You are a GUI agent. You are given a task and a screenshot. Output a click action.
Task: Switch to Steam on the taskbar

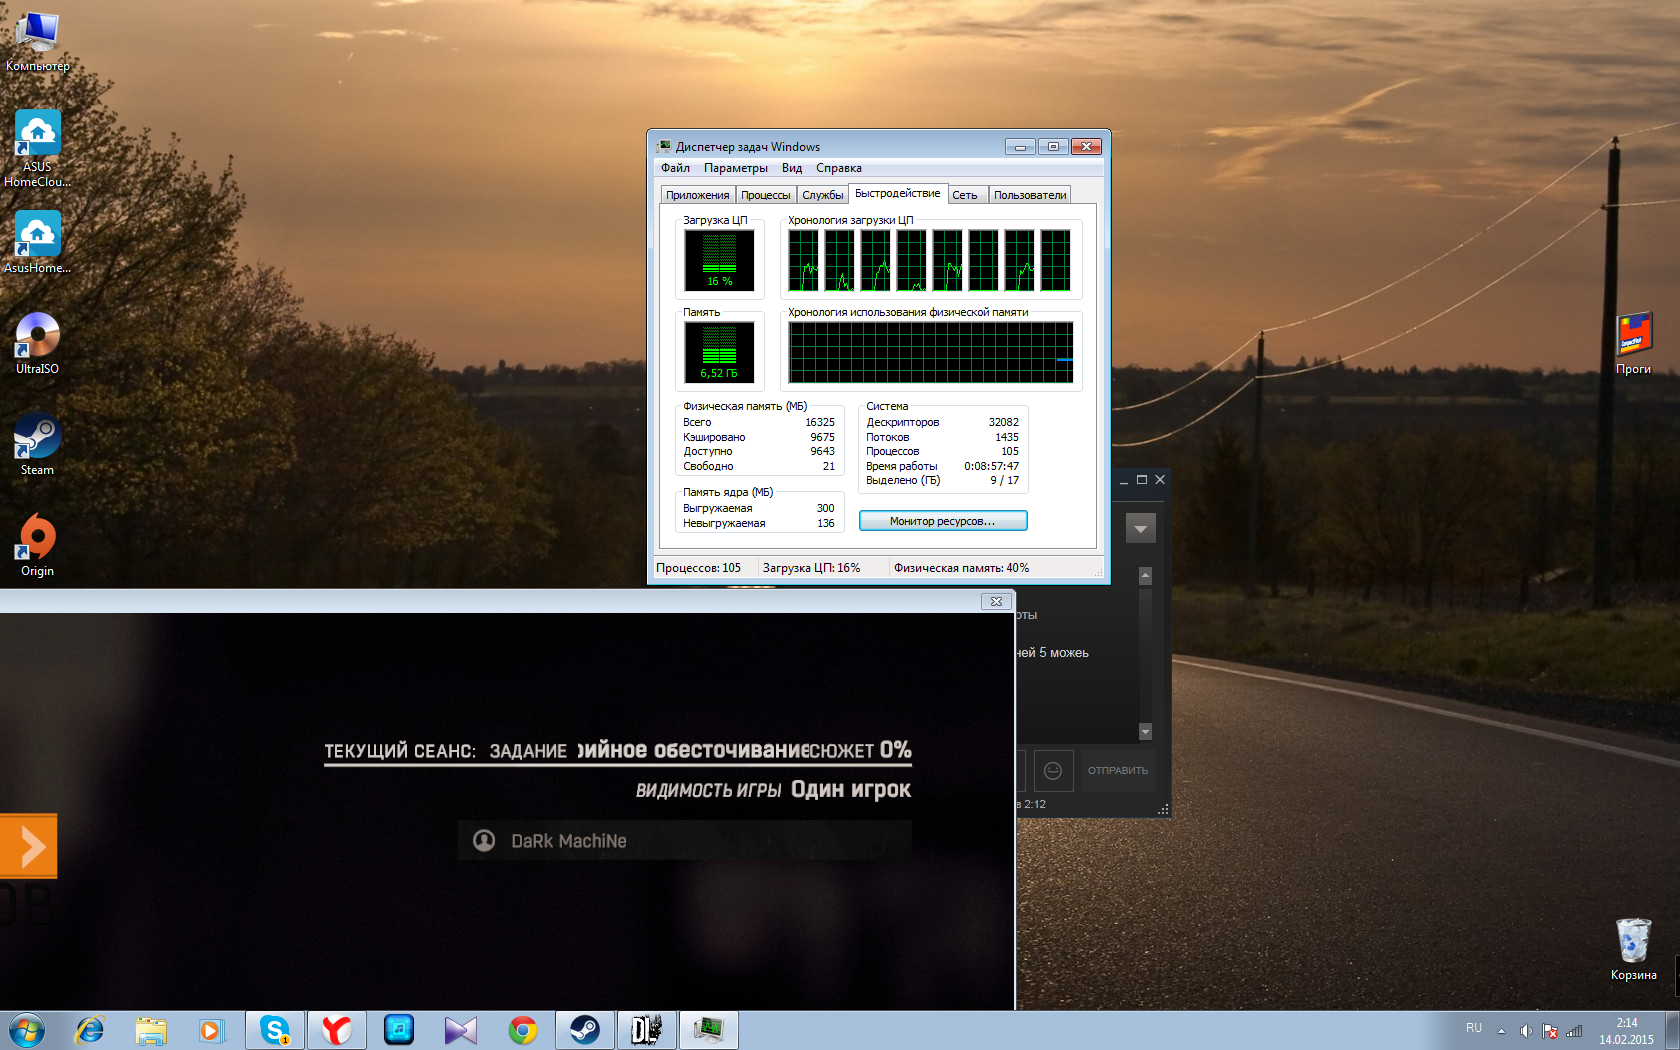[x=585, y=1030]
